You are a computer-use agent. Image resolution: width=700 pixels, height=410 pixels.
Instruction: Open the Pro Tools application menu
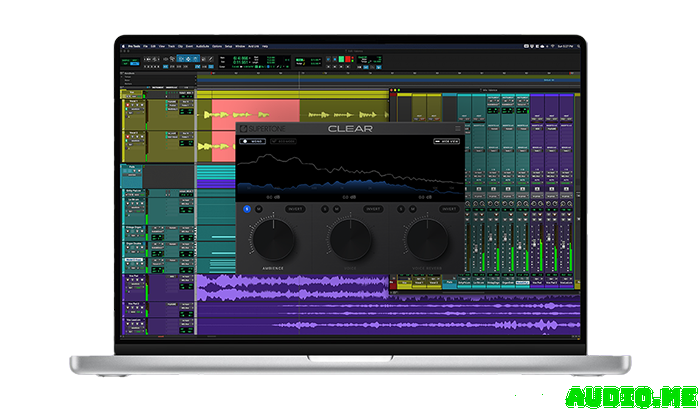(x=134, y=46)
